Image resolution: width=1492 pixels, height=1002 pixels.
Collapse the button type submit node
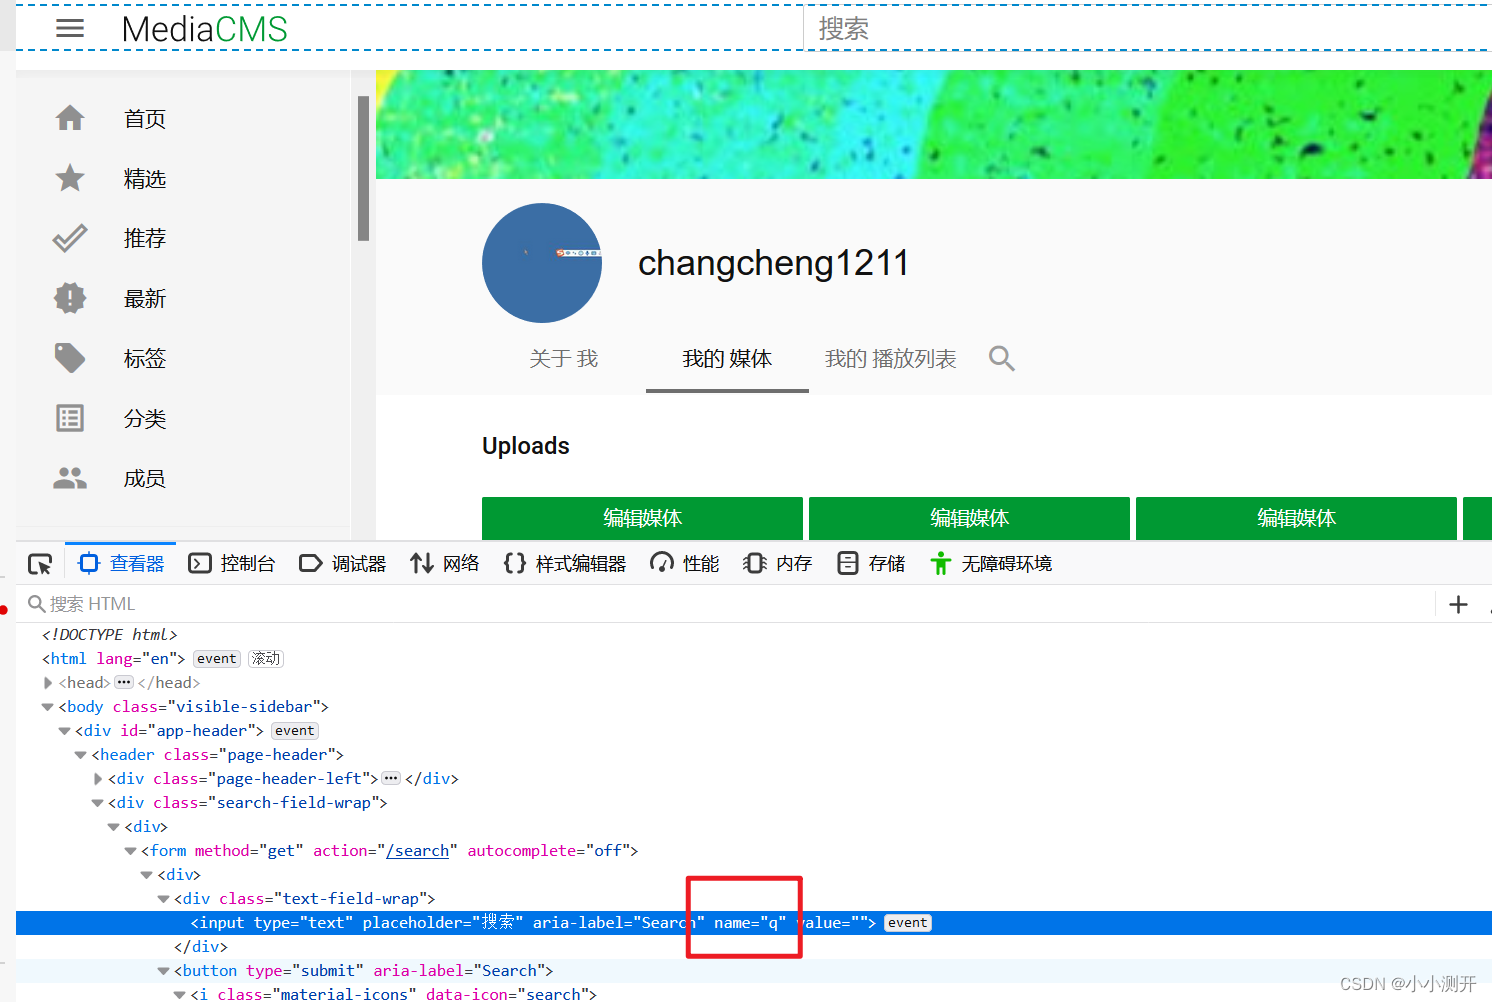tap(163, 971)
